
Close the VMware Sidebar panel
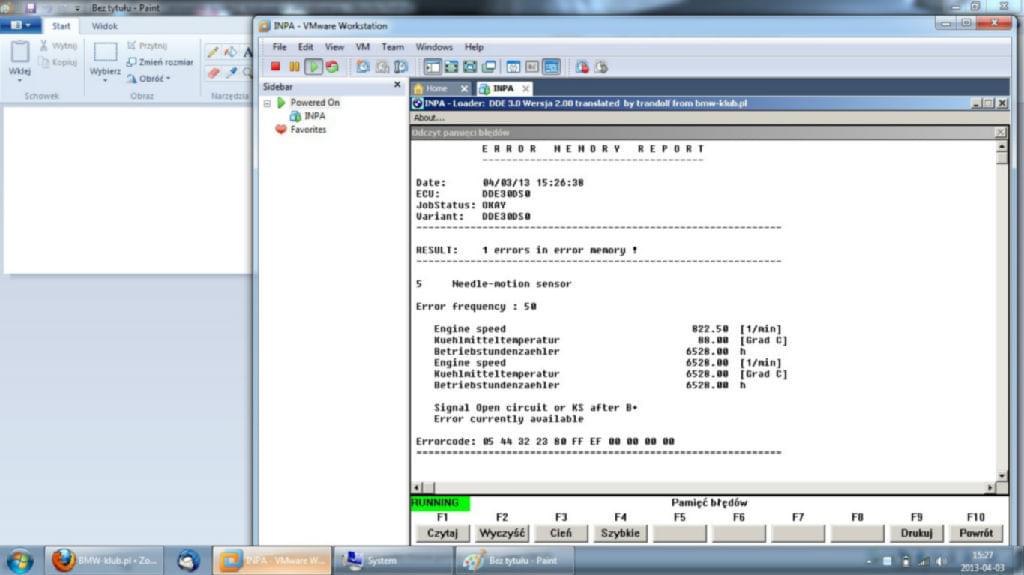tap(397, 85)
